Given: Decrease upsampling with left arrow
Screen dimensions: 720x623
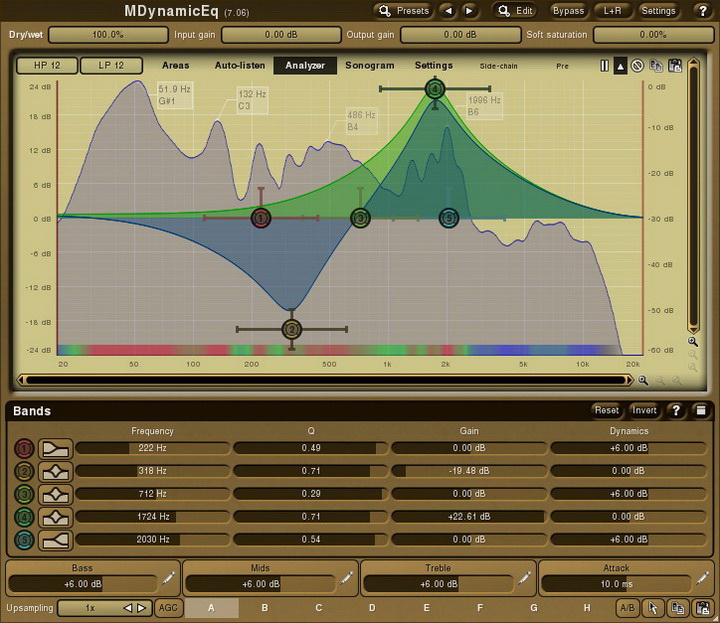Looking at the screenshot, I should pos(128,608).
